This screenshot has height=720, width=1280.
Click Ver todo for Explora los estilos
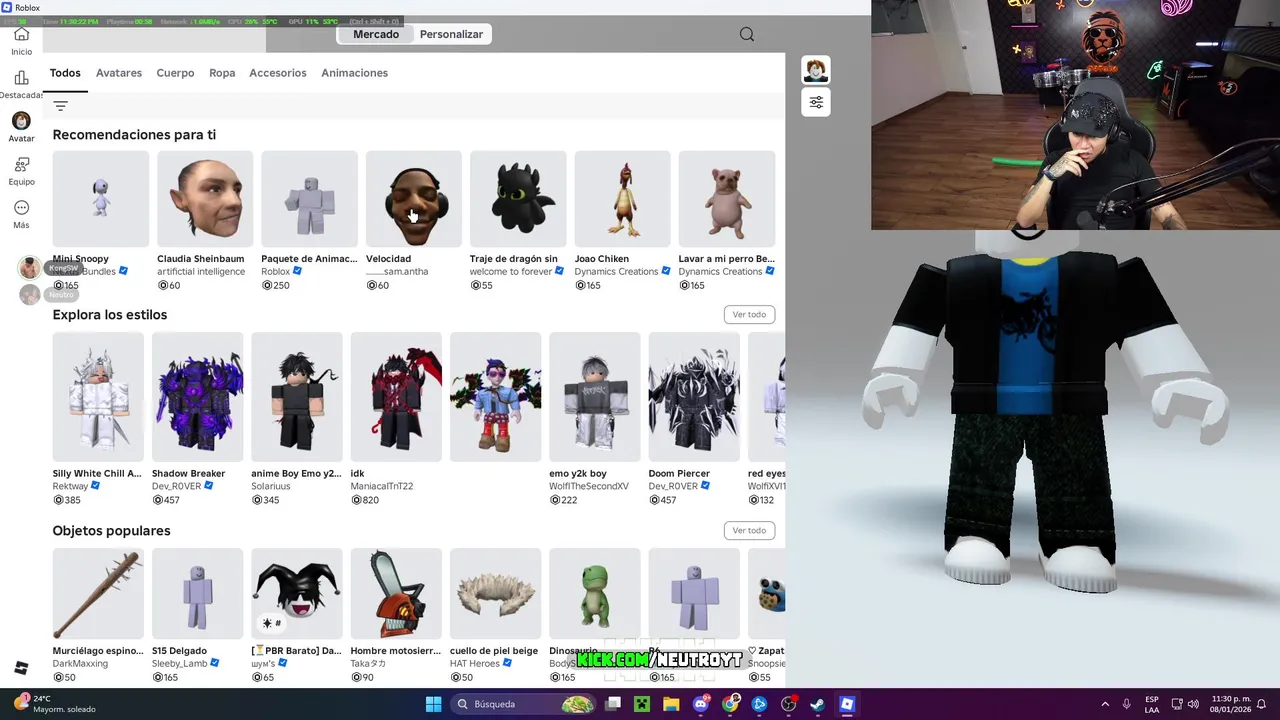(x=749, y=314)
